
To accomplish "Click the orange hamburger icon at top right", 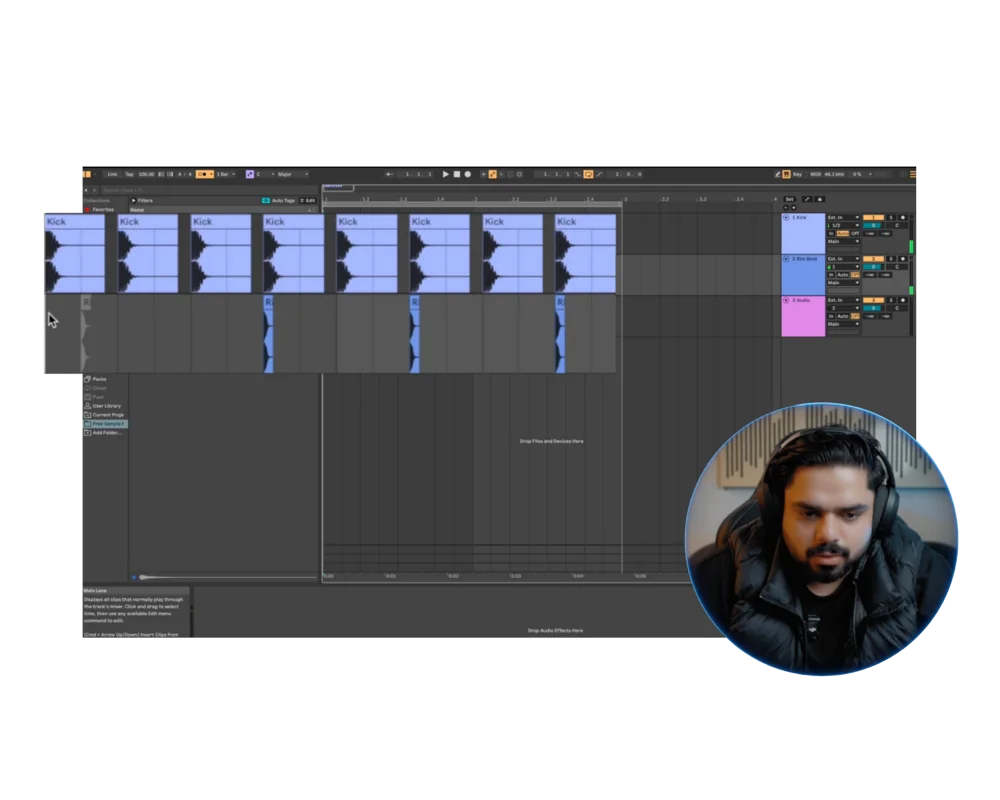I will point(913,174).
